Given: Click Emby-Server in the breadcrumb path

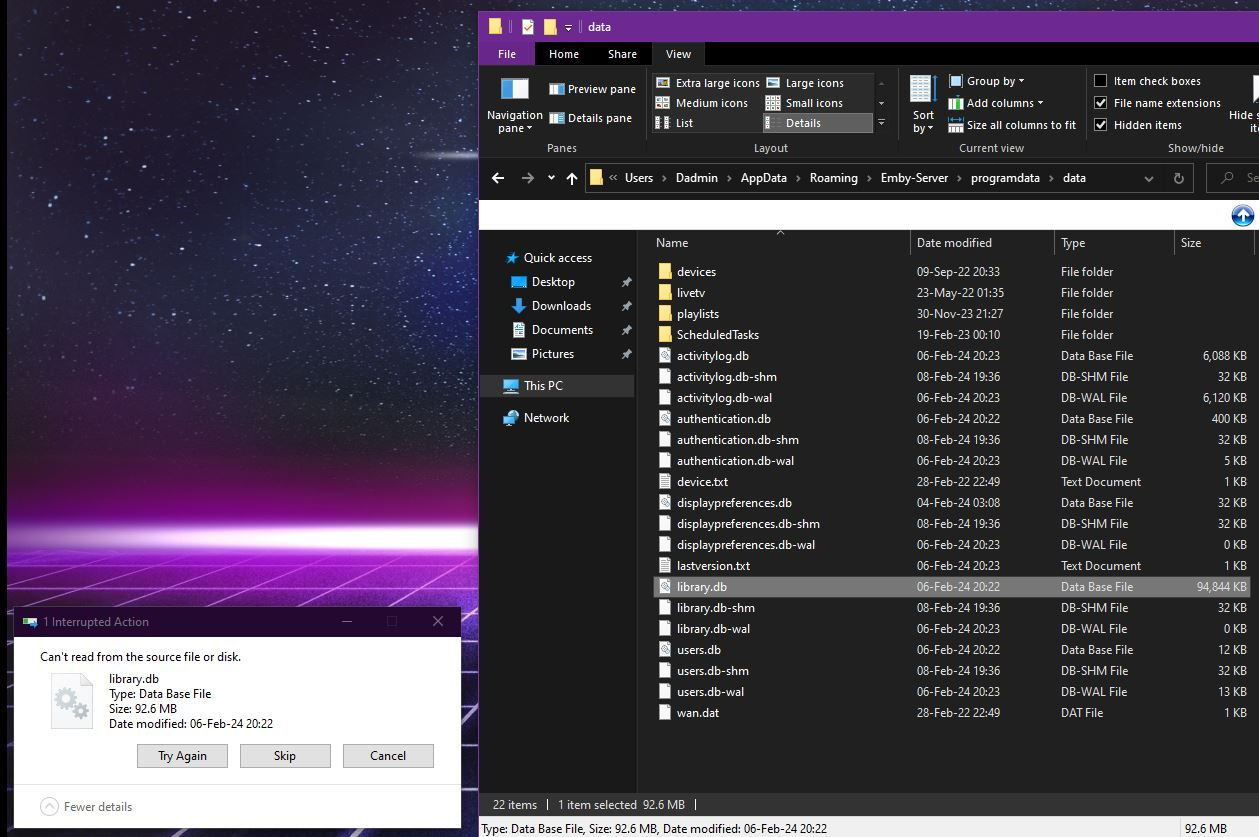Looking at the screenshot, I should click(914, 178).
